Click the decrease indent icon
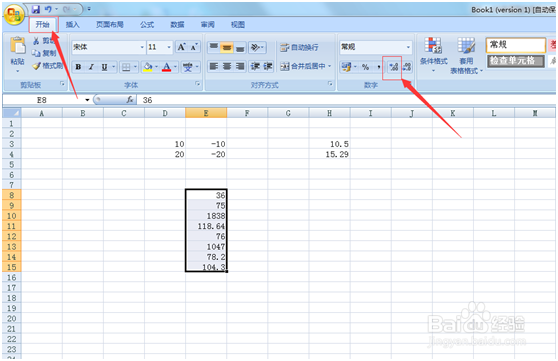The image size is (558, 361). point(255,66)
